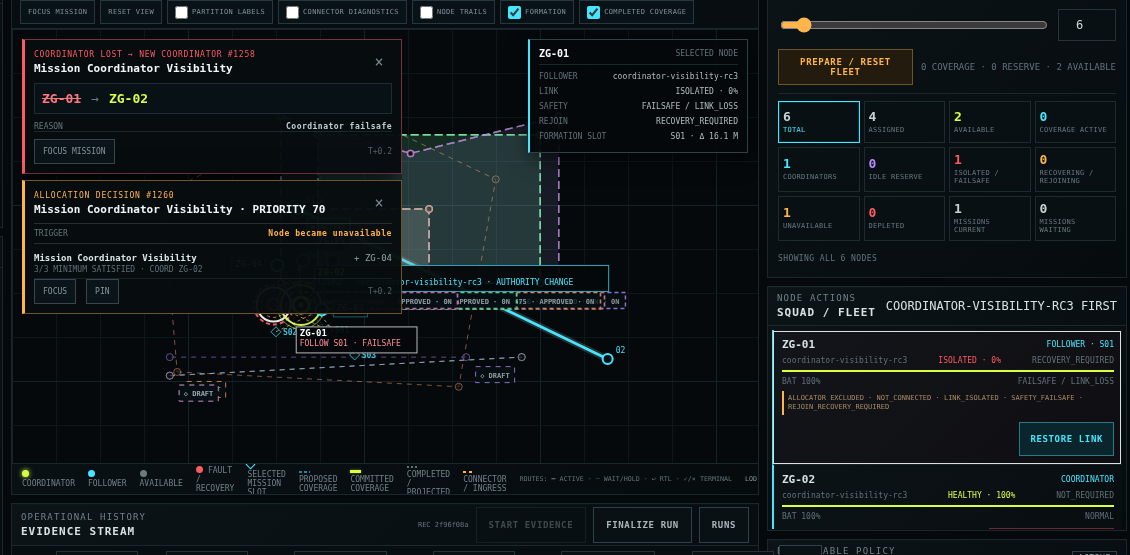The width and height of the screenshot is (1130, 555).
Task: Adjust the fleet size slider handle
Action: (x=803, y=25)
